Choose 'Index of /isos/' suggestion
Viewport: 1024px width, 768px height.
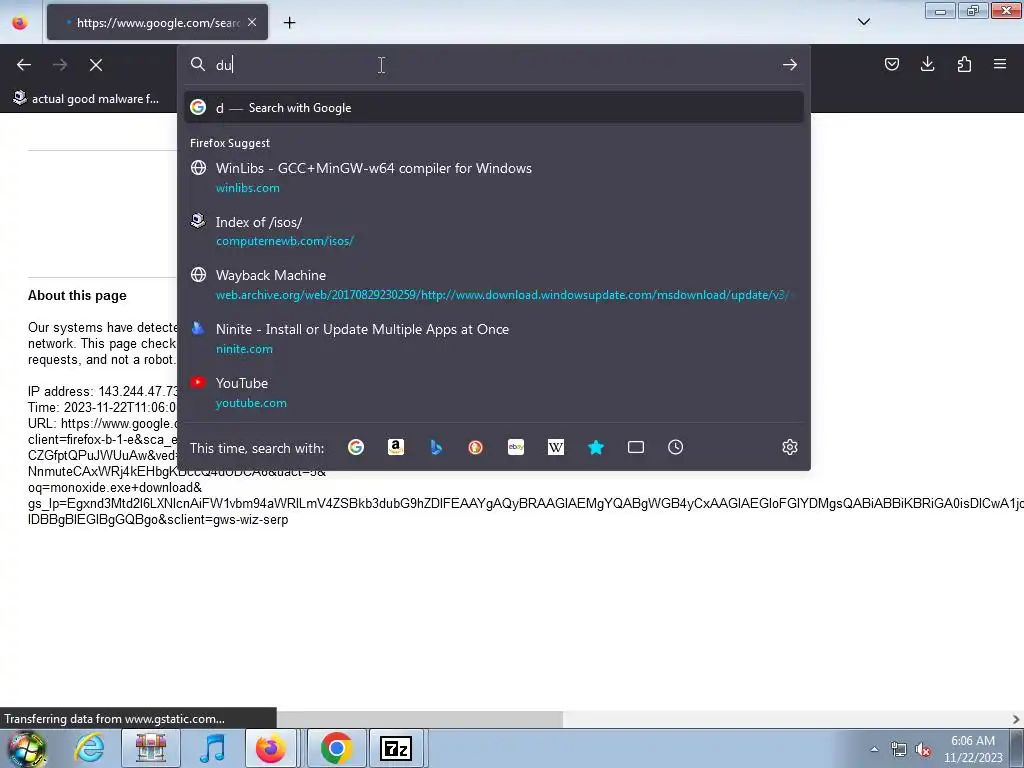point(494,231)
